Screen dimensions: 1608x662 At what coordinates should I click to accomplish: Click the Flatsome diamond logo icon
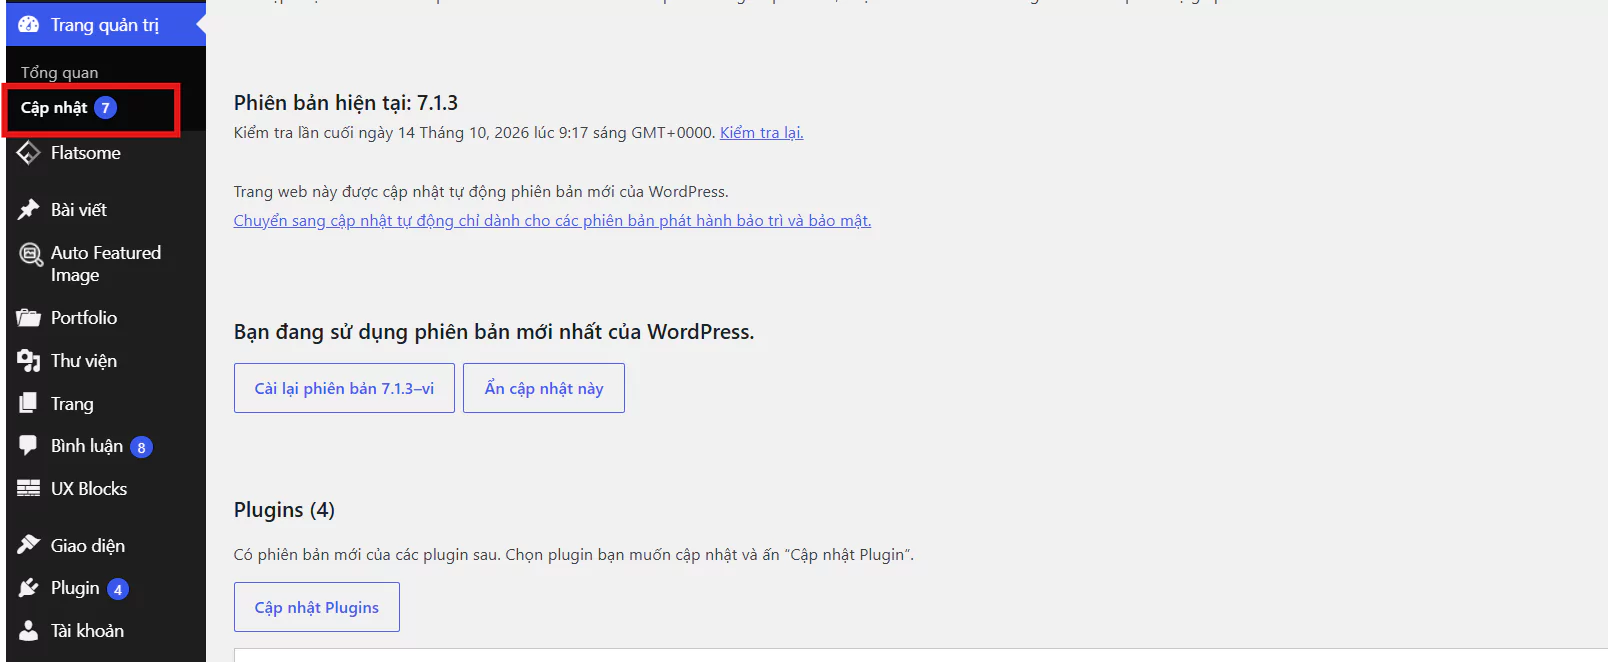coord(29,153)
